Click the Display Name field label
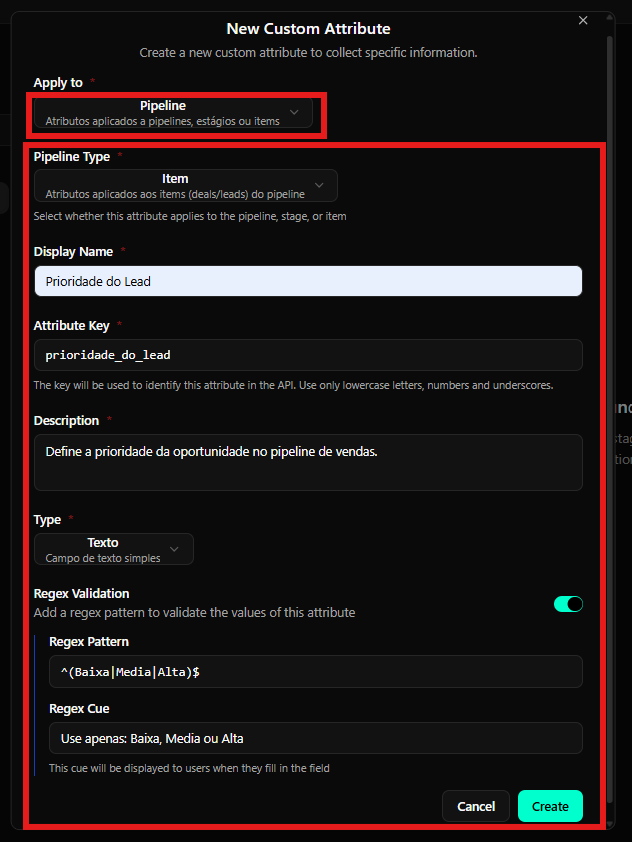Screen dimensions: 632x842 pos(73,252)
